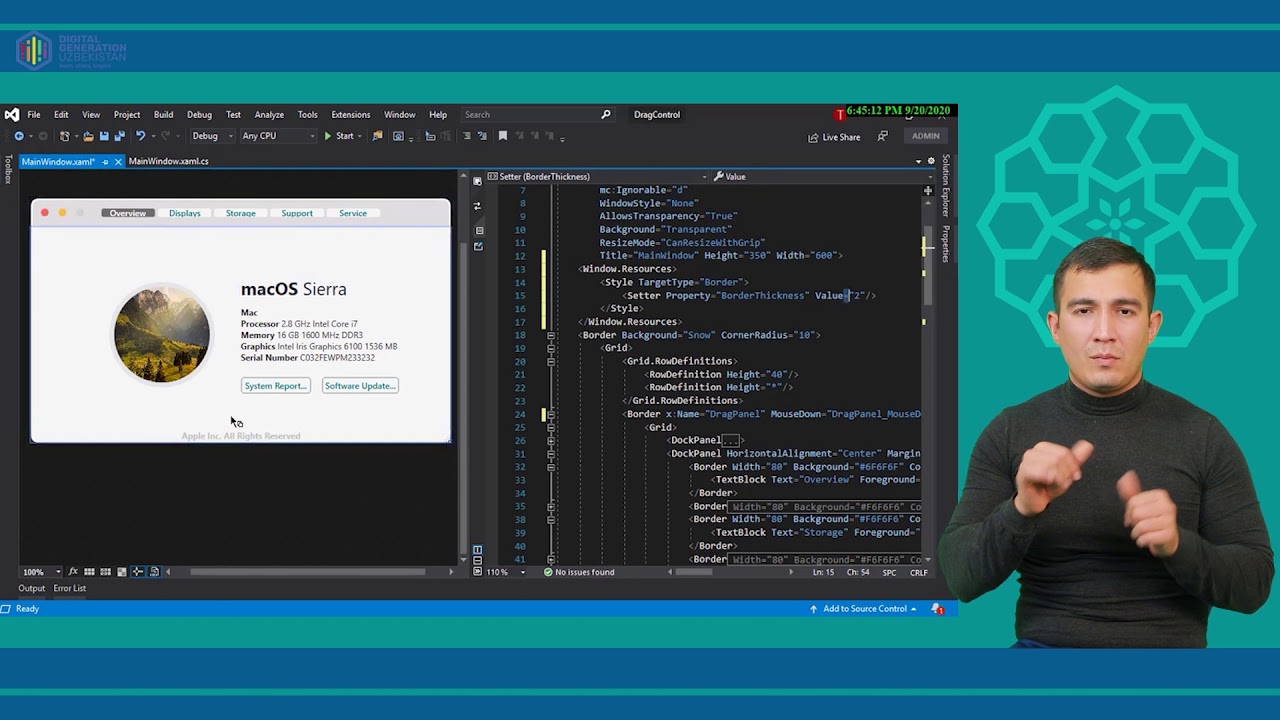Click the search magnifier icon
The height and width of the screenshot is (720, 1280).
[x=605, y=114]
